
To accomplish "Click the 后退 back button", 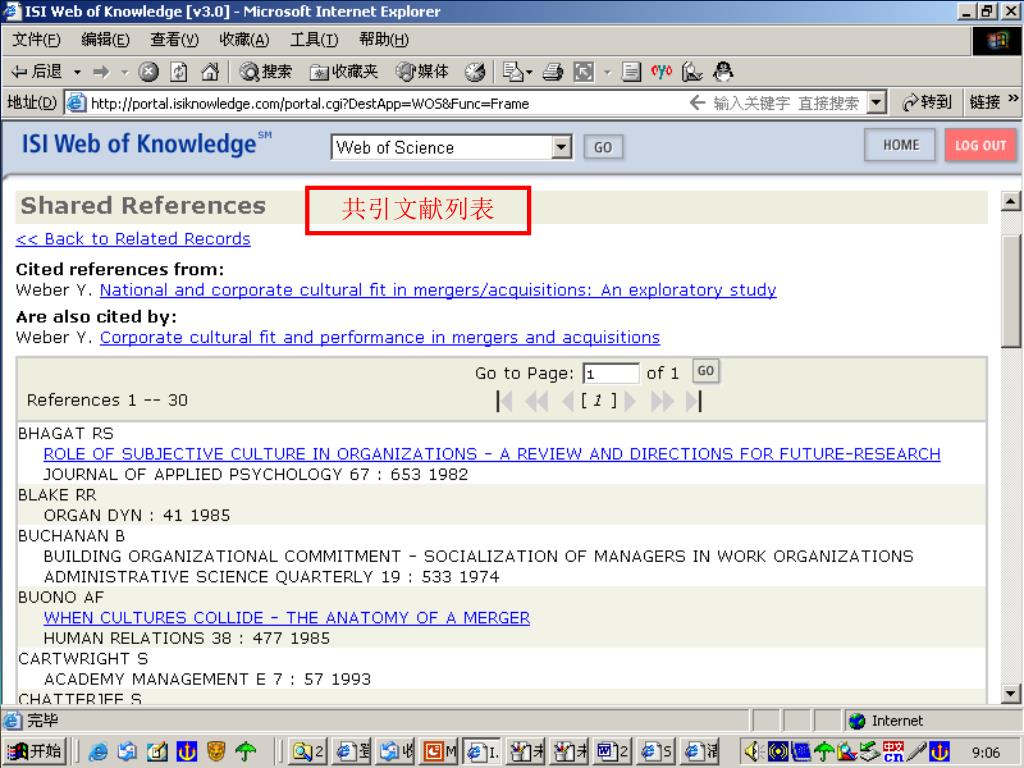I will (37, 72).
